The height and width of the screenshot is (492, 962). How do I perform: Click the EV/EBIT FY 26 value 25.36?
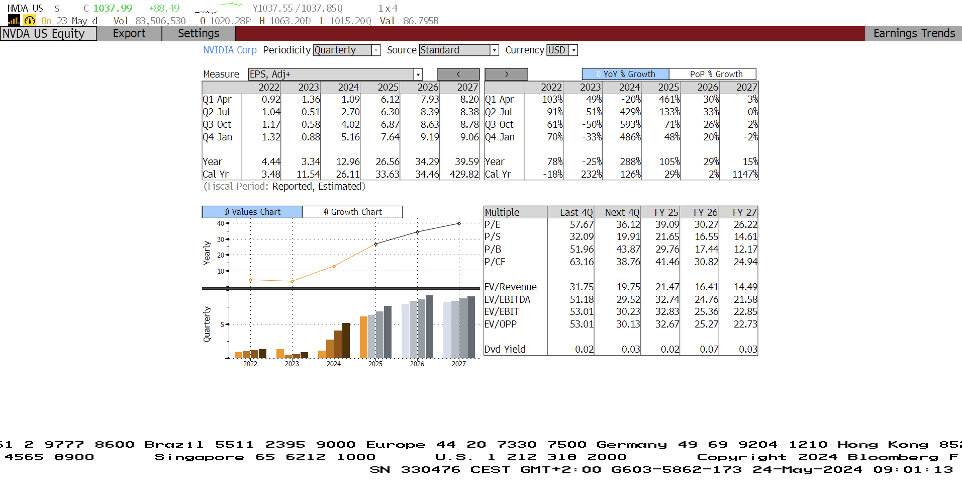[706, 312]
